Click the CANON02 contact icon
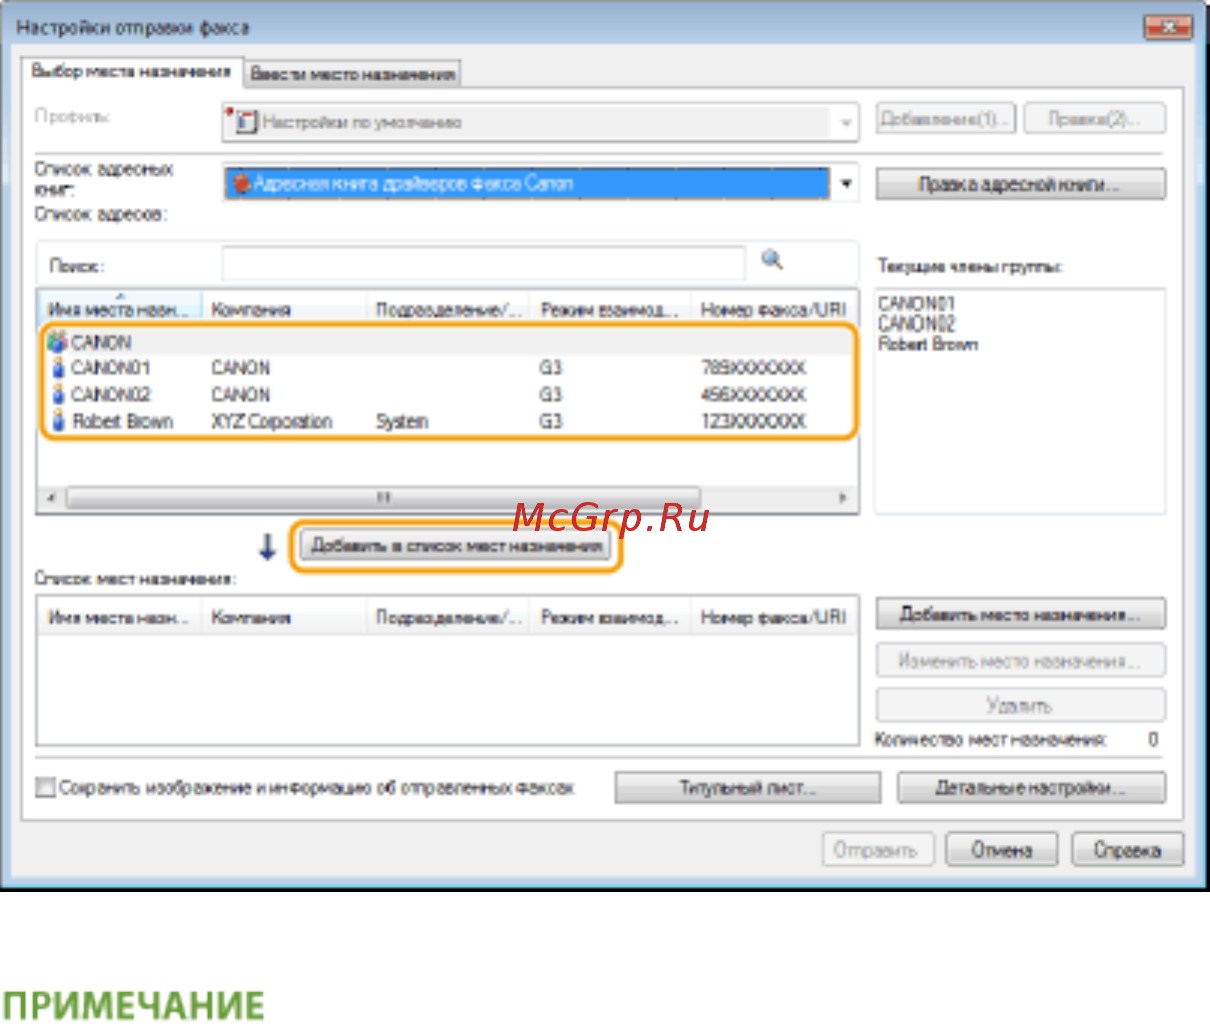Screen dimensions: 1210x1032 (x=58, y=395)
